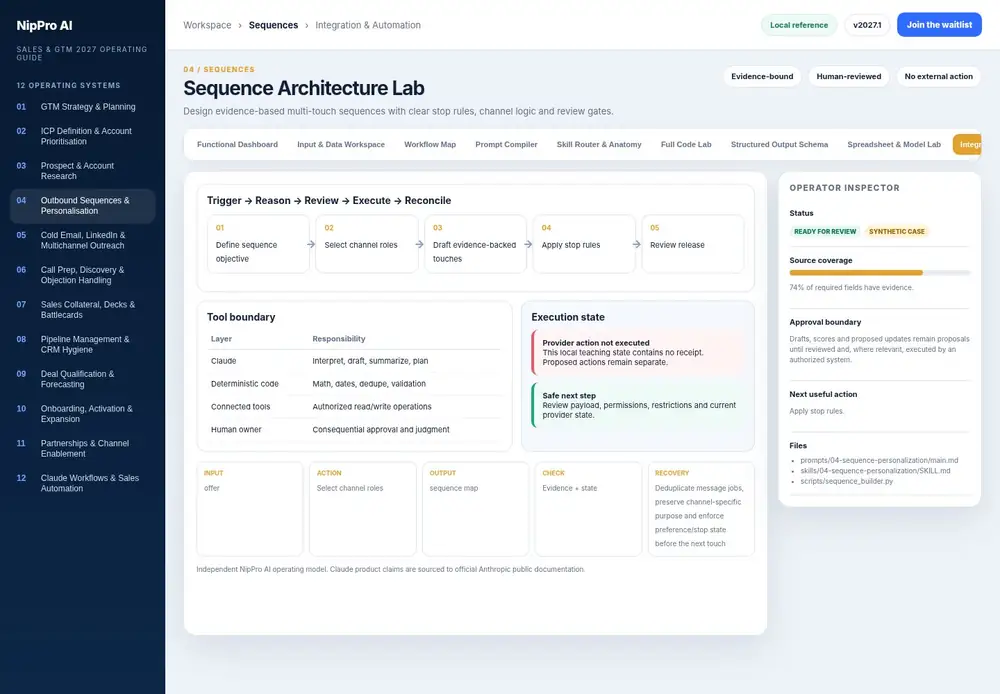Viewport: 1000px width, 694px height.
Task: Switch to Functional Dashboard tab
Action: pyautogui.click(x=237, y=145)
